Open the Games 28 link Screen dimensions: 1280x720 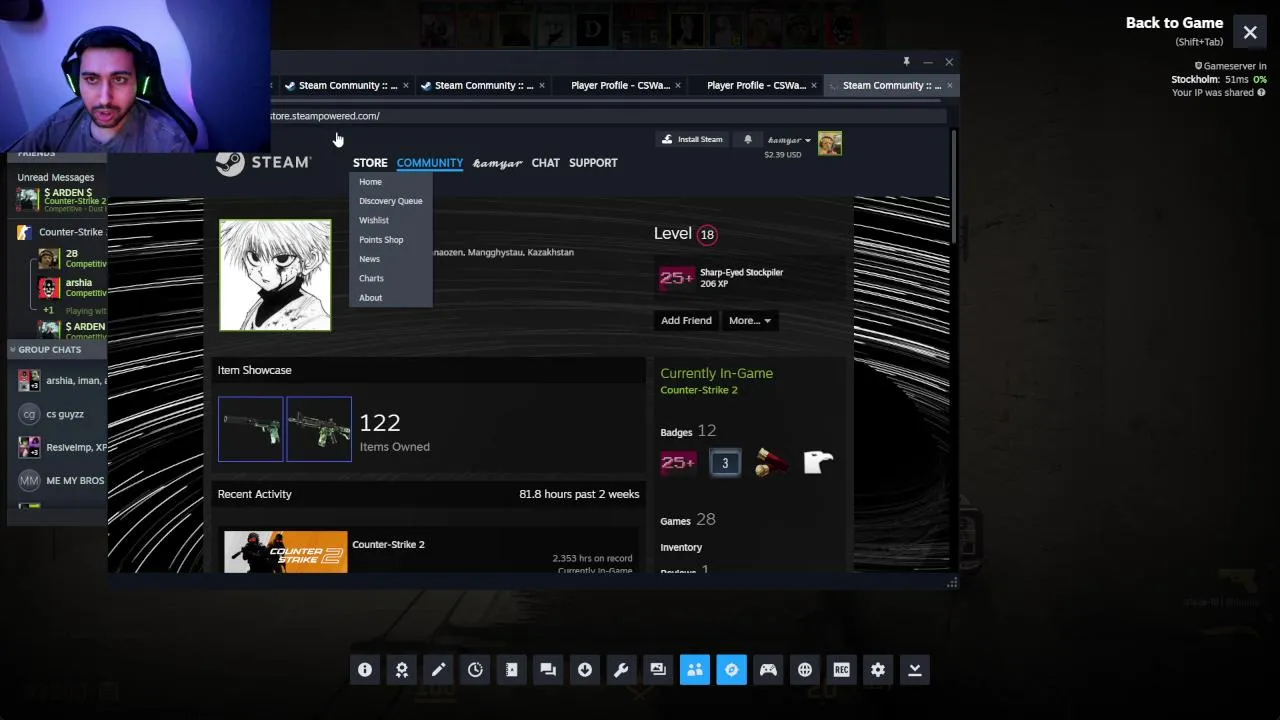(x=687, y=520)
